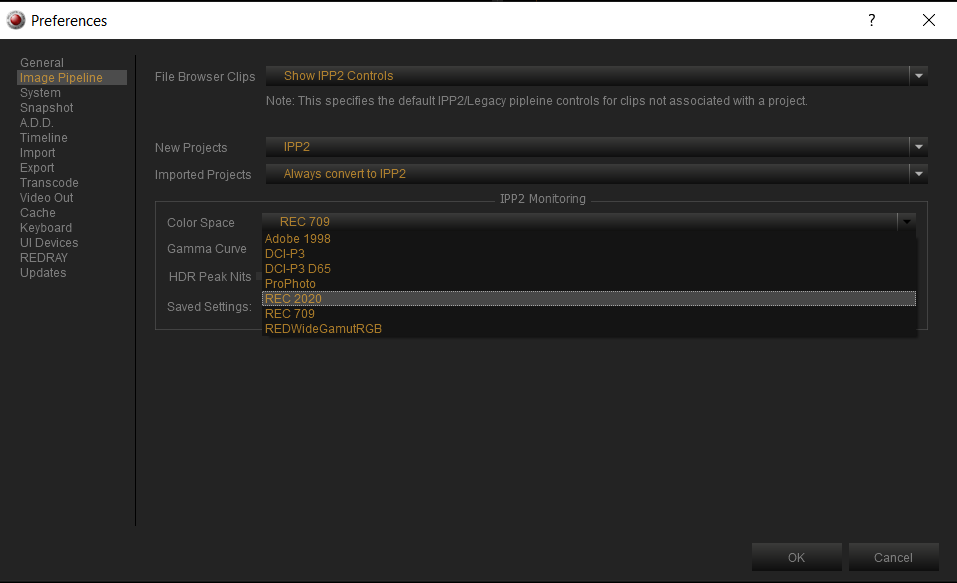Image resolution: width=957 pixels, height=583 pixels.
Task: Open the UI Devices preferences
Action: [x=49, y=242]
